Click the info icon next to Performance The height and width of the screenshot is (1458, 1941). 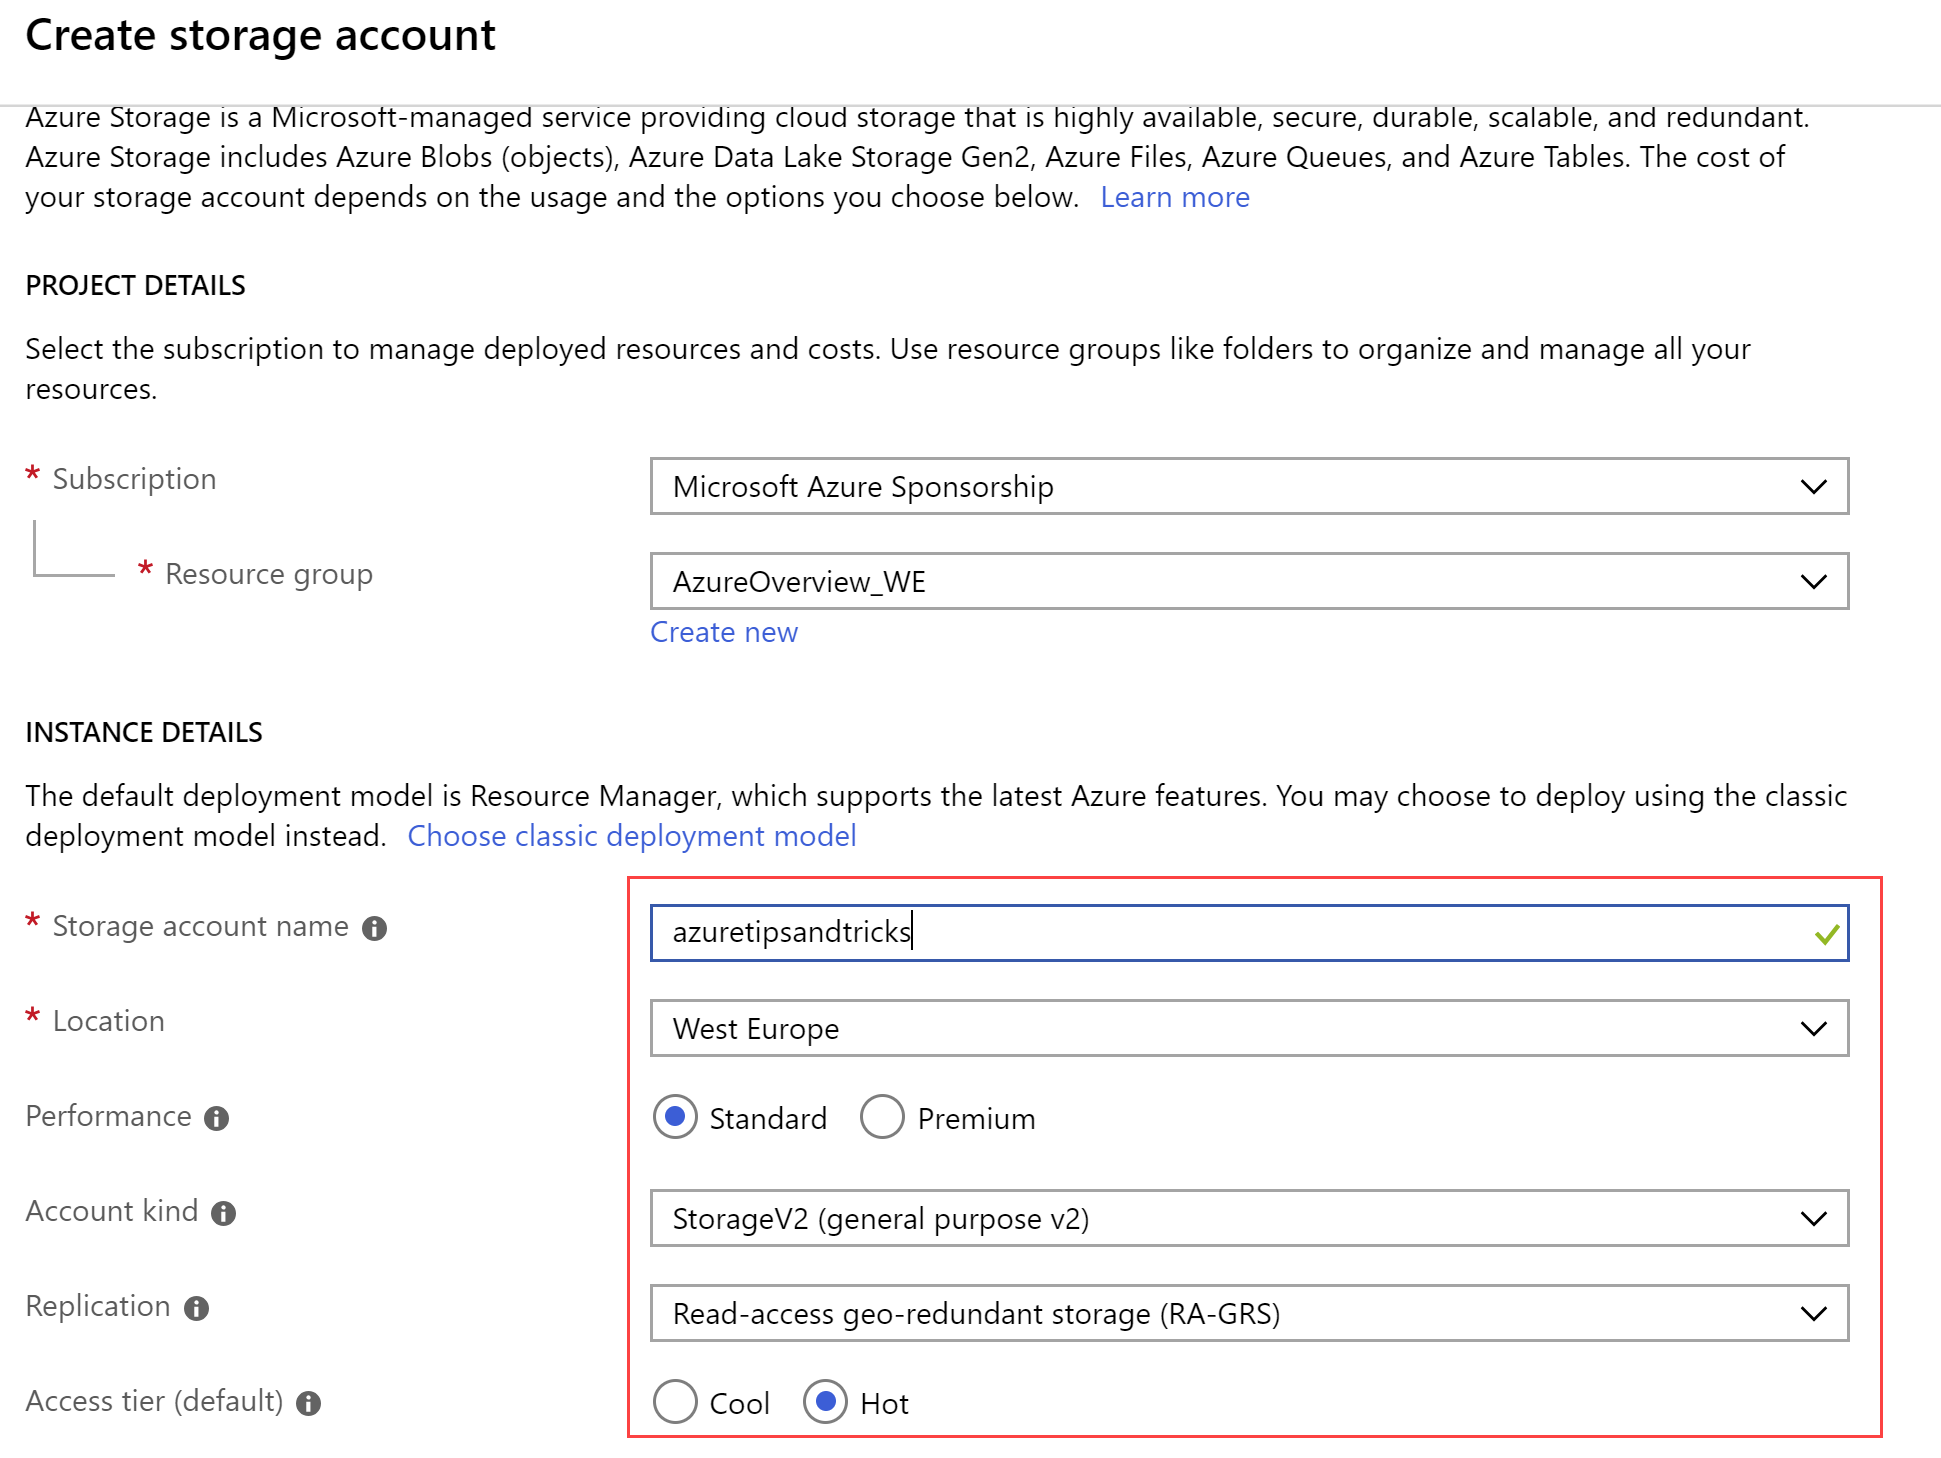click(218, 1118)
